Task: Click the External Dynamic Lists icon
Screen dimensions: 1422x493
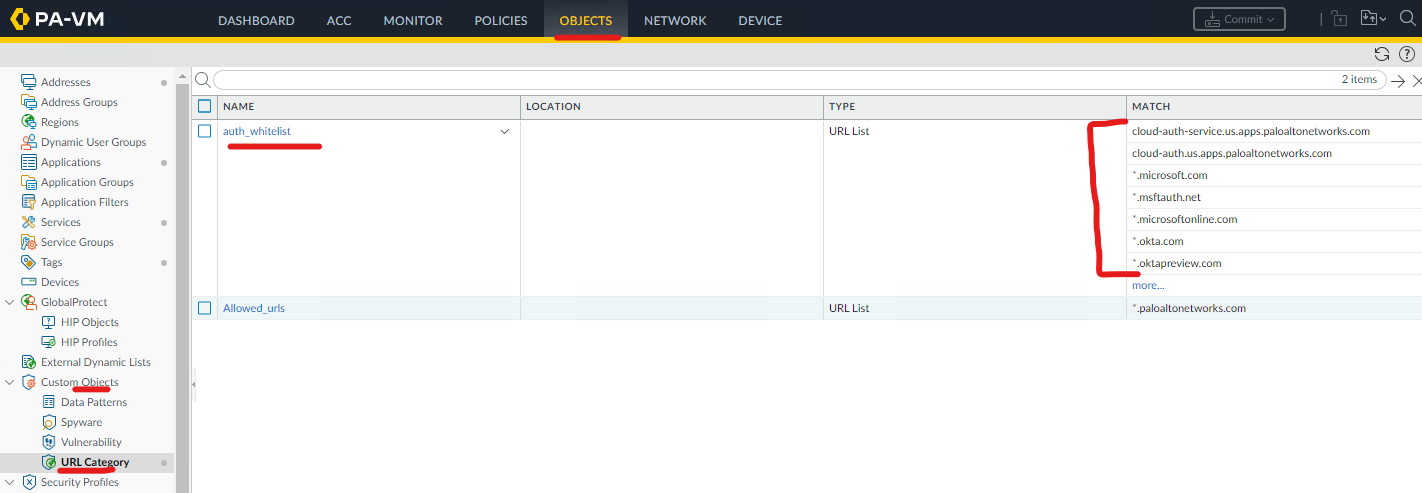Action: pyautogui.click(x=29, y=362)
